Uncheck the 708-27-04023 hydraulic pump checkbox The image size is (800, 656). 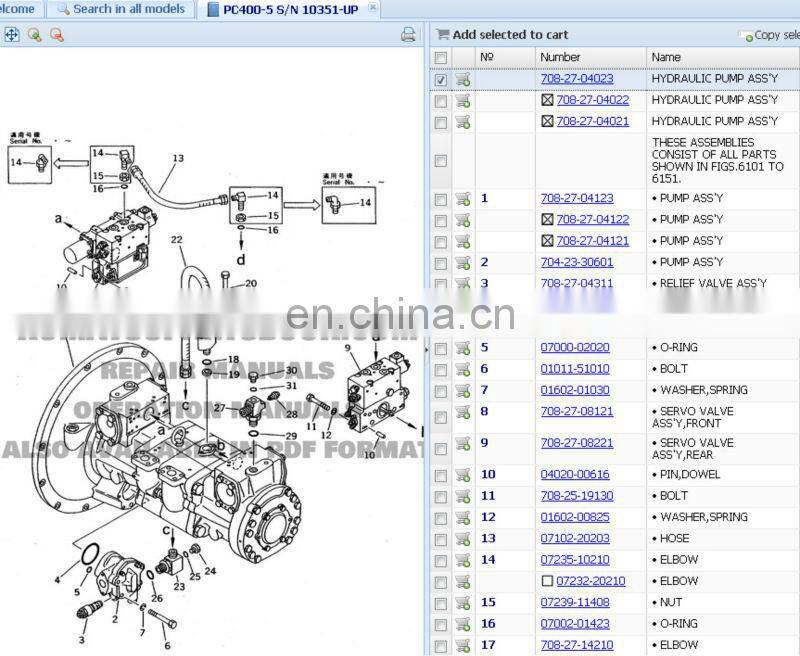[441, 79]
